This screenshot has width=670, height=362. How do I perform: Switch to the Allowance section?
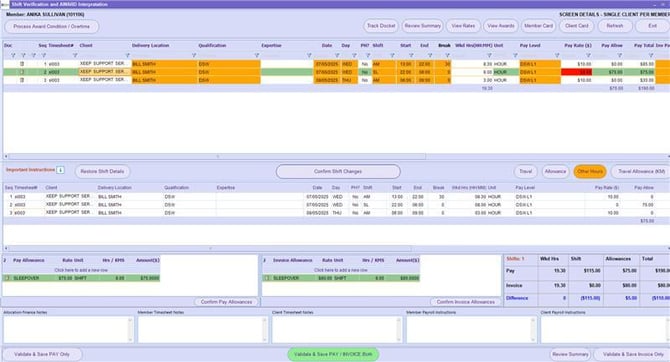pyautogui.click(x=555, y=171)
